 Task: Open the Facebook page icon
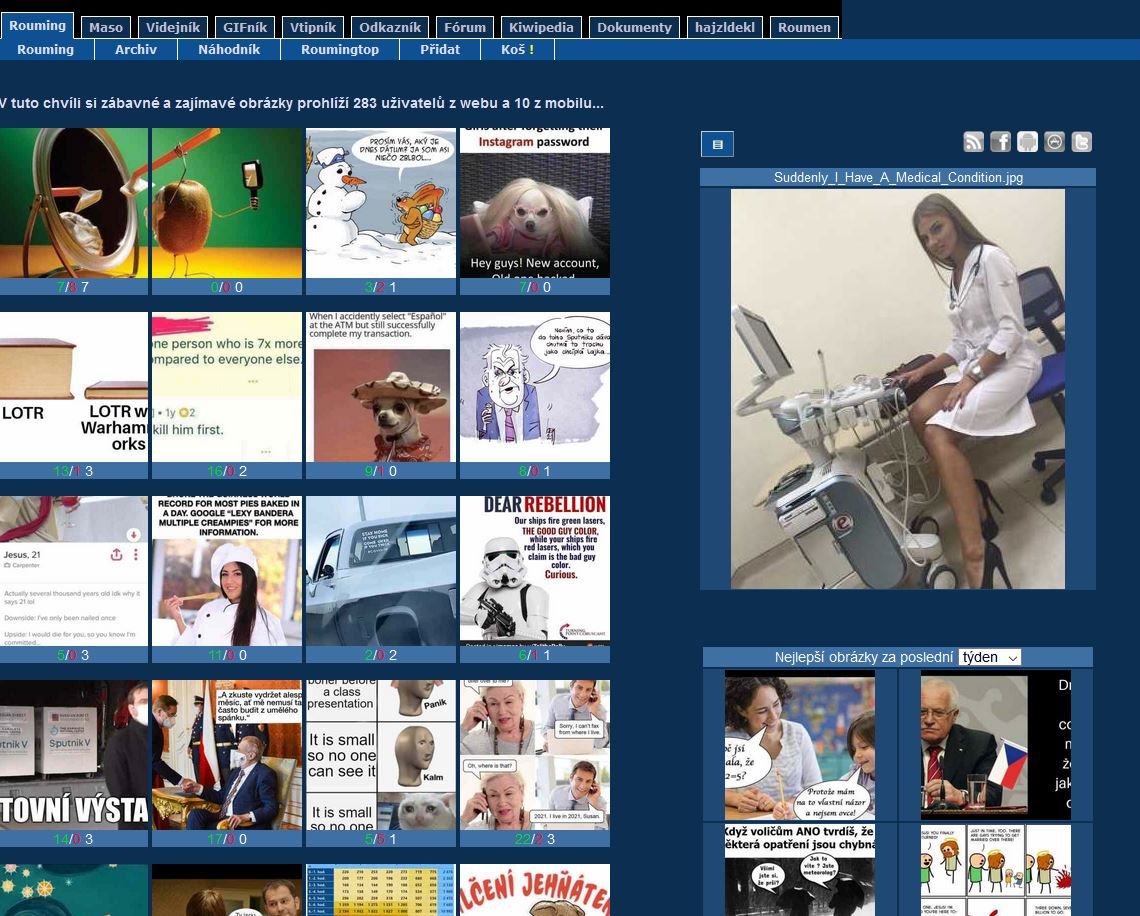(1000, 142)
